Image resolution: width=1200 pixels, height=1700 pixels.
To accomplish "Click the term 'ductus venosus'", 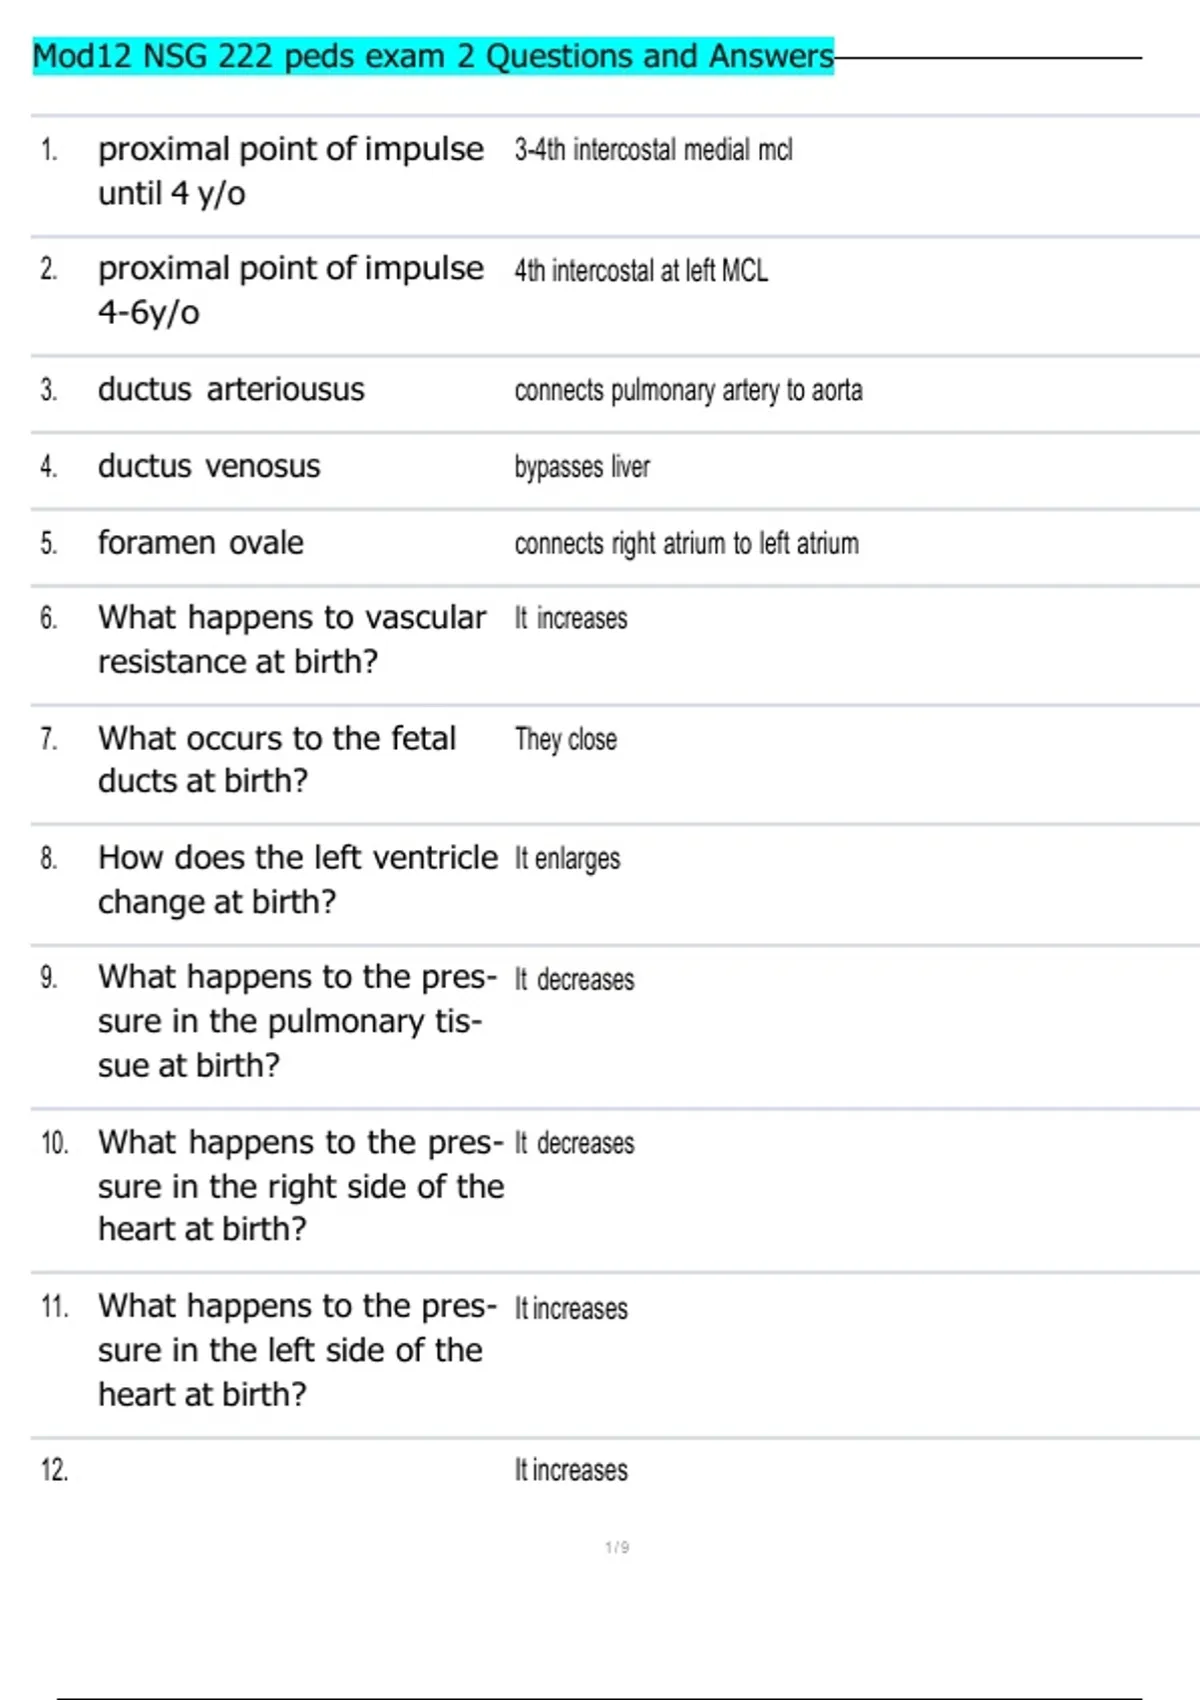I will [209, 466].
